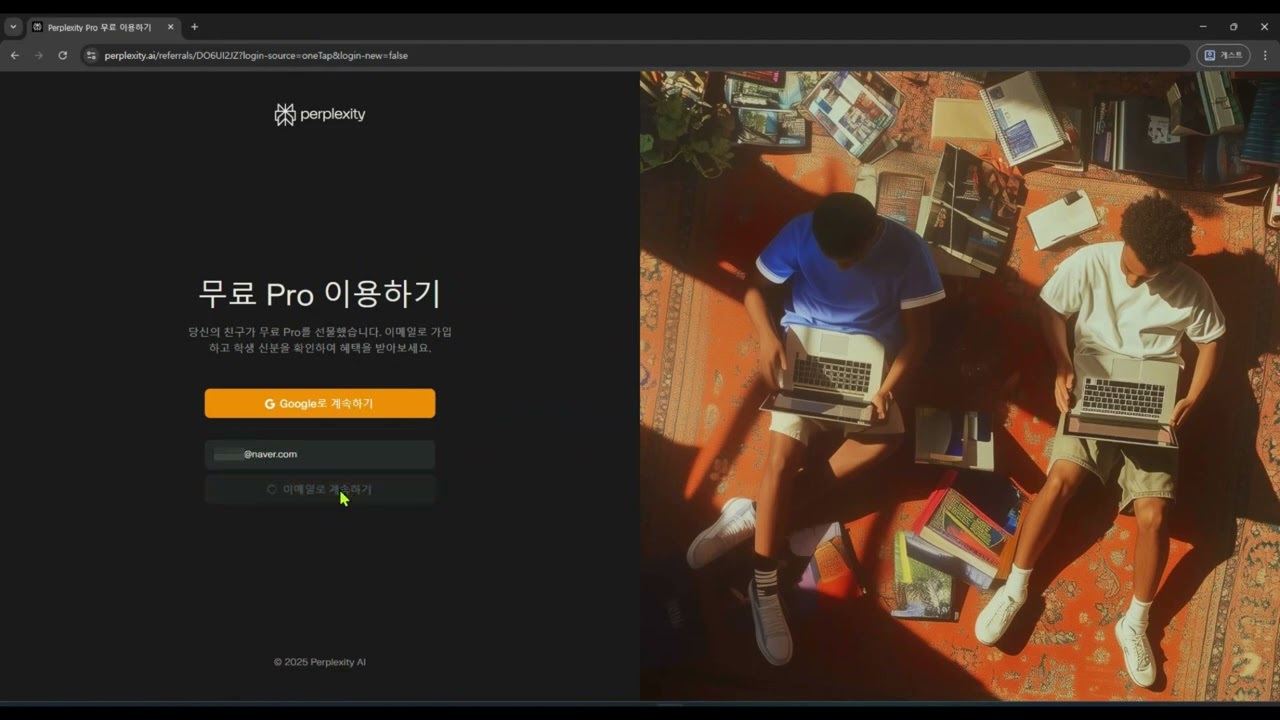The width and height of the screenshot is (1280, 720).
Task: Open a new tab with plus button
Action: [x=194, y=27]
